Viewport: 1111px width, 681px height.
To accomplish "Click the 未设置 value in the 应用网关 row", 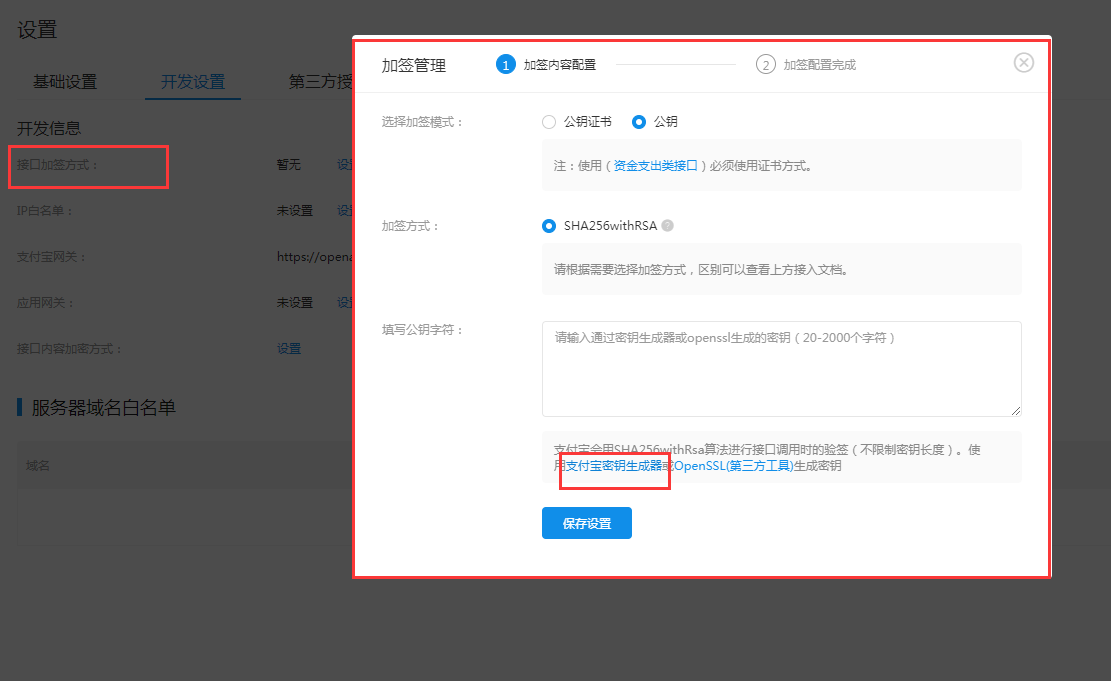I will tap(295, 303).
